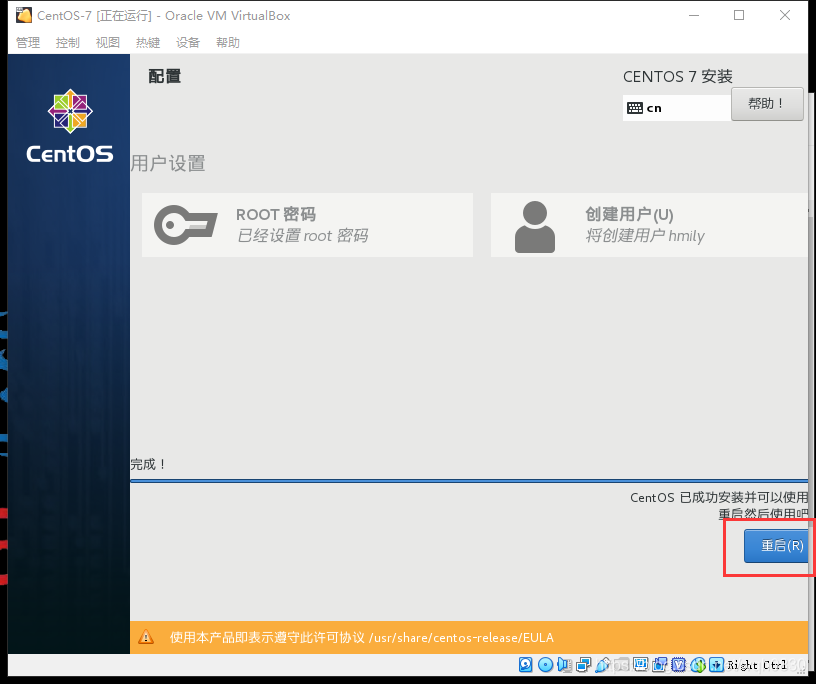This screenshot has height=684, width=816.
Task: Open the display settings status icon
Action: pyautogui.click(x=640, y=665)
